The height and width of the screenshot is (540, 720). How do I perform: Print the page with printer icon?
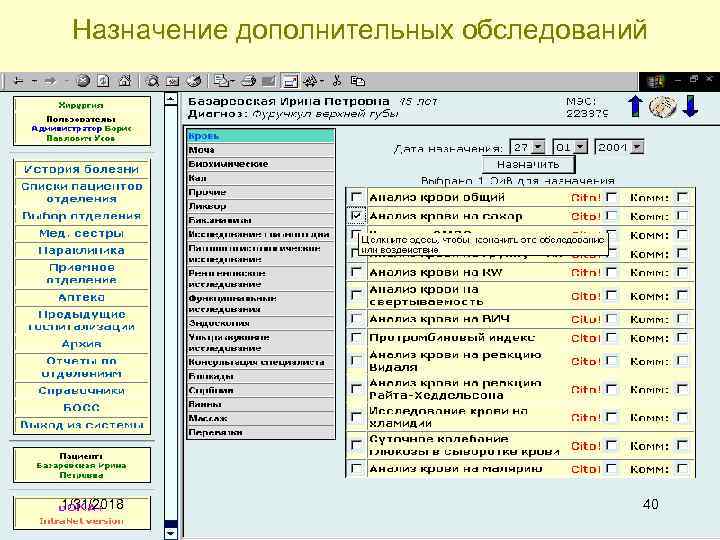point(248,81)
